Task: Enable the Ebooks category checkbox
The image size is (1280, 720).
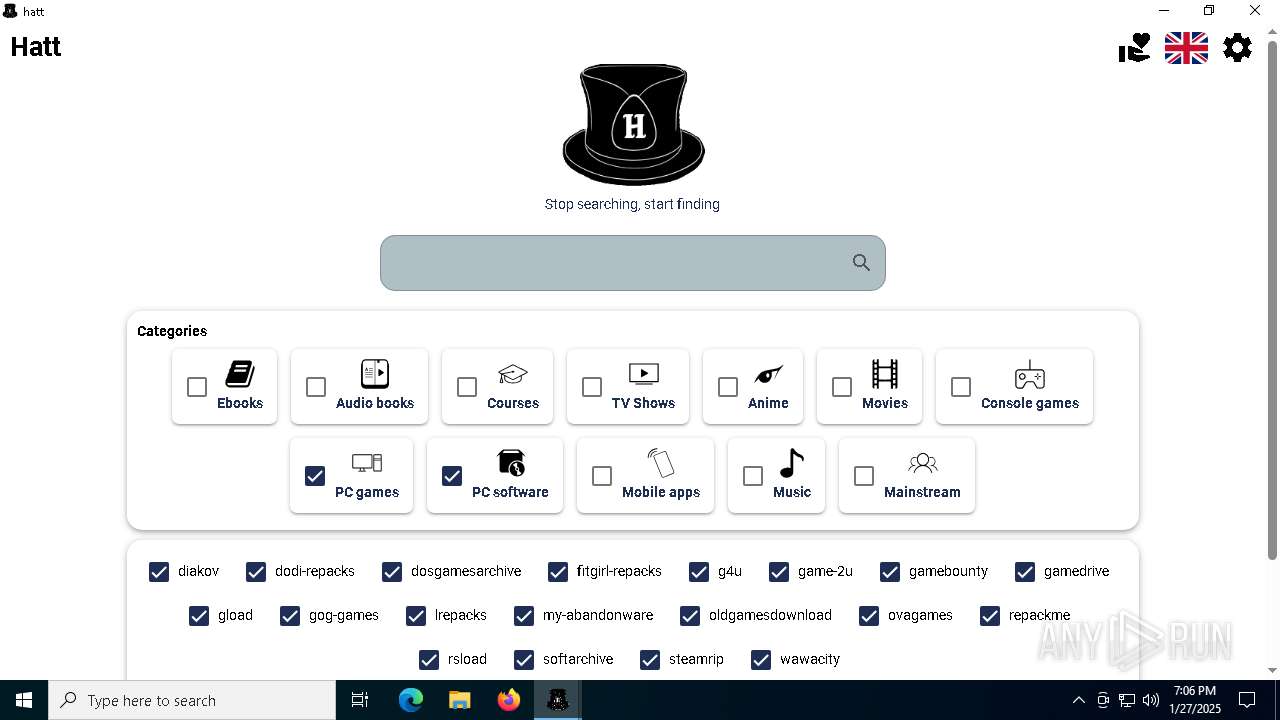Action: 197,387
